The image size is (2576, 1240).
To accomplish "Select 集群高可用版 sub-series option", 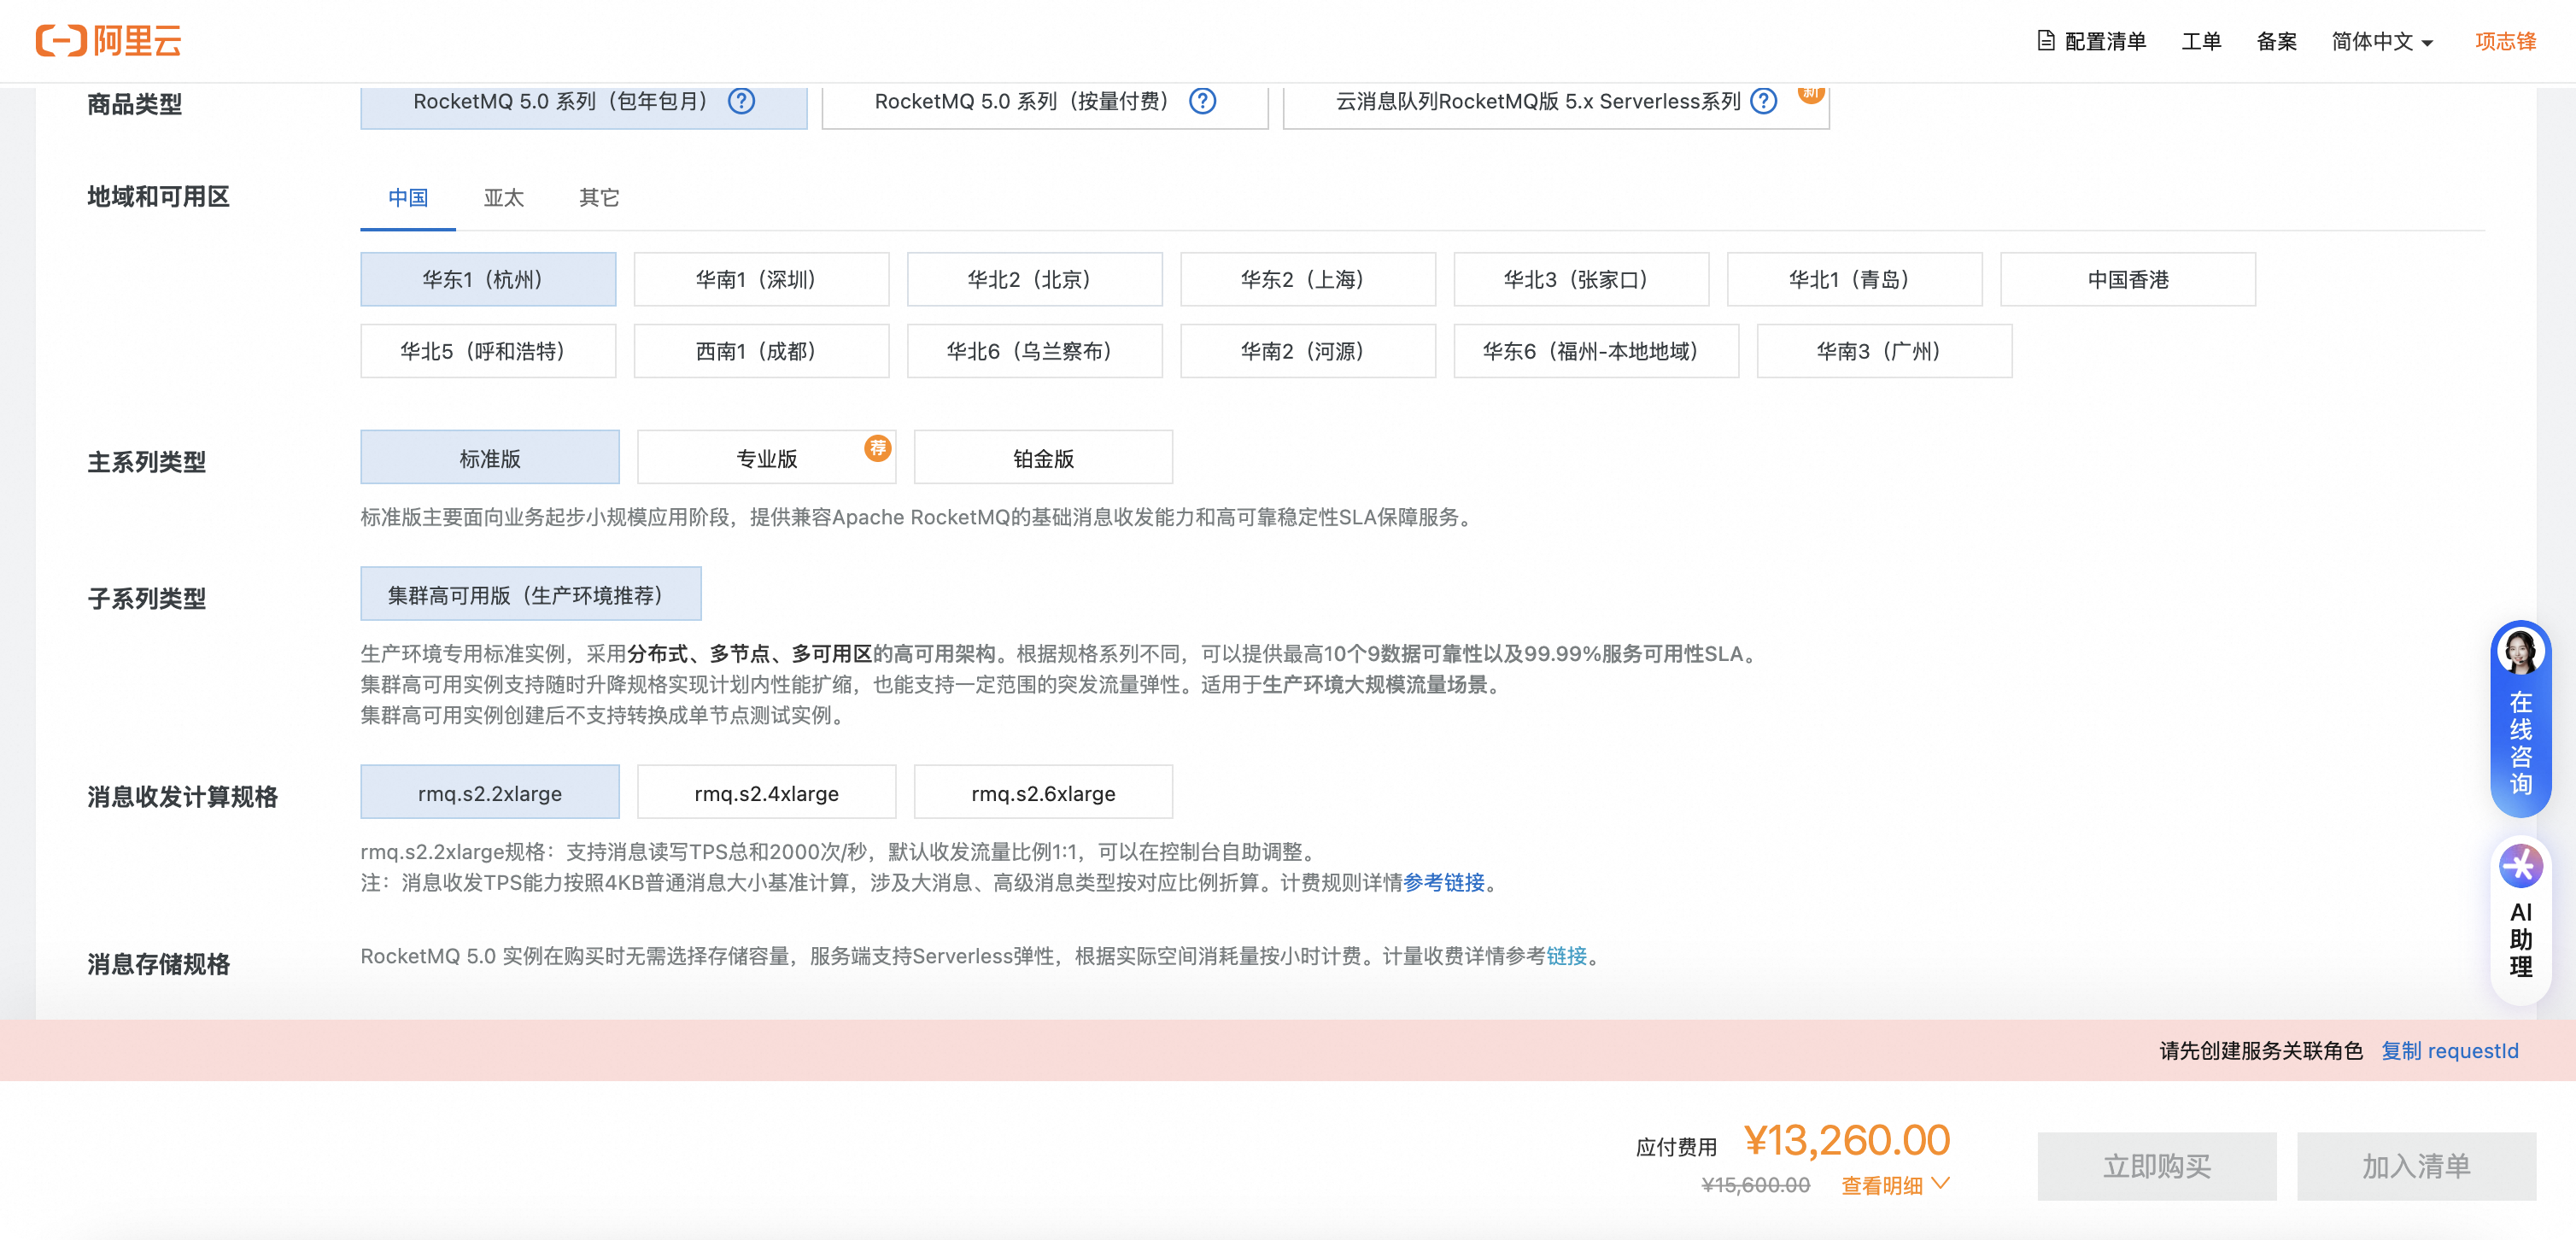I will [x=530, y=595].
